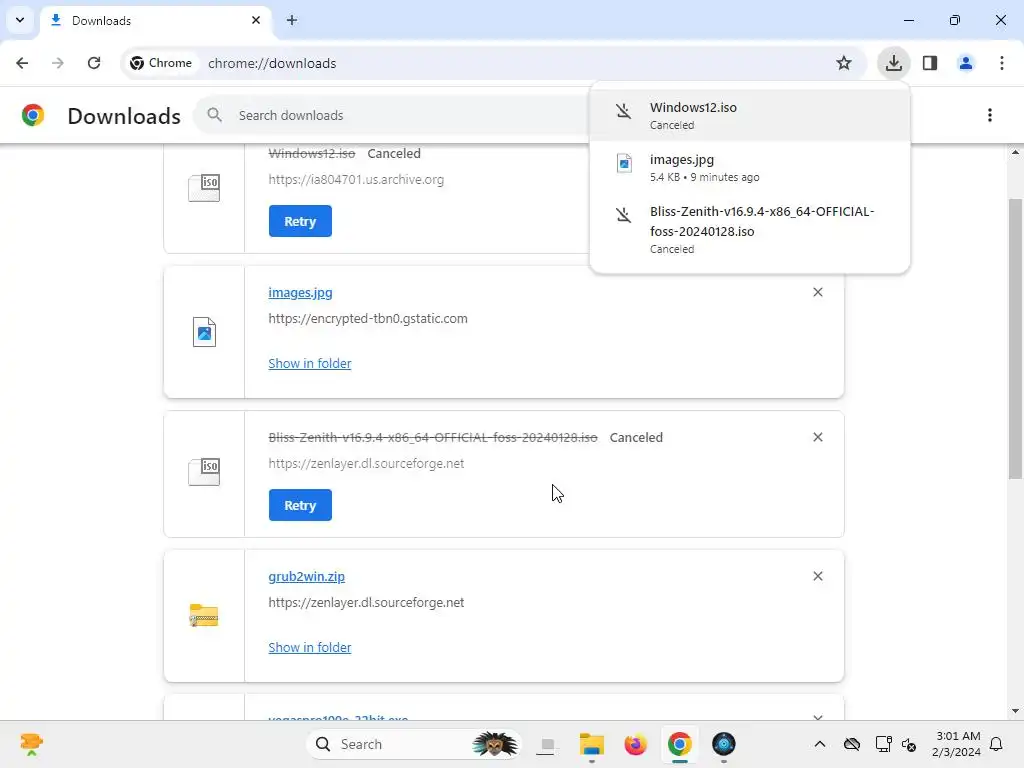Retry the Bliss-Zenith iso download
The height and width of the screenshot is (768, 1024).
300,505
